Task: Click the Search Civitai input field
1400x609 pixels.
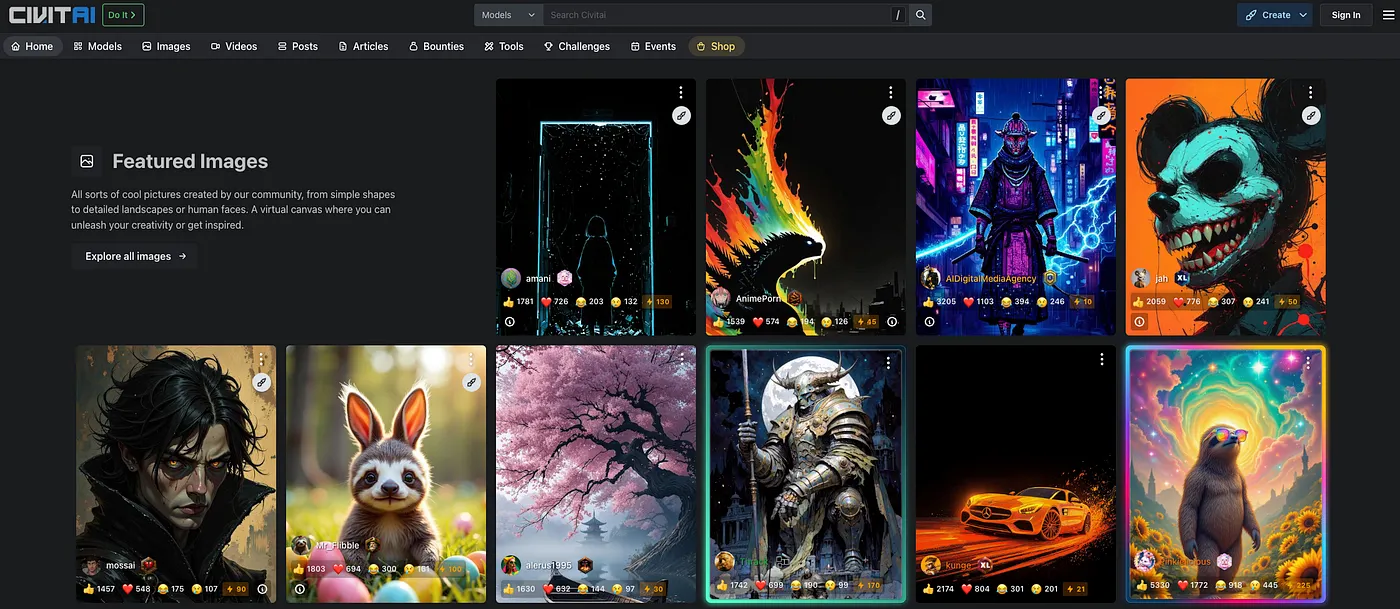Action: 715,15
